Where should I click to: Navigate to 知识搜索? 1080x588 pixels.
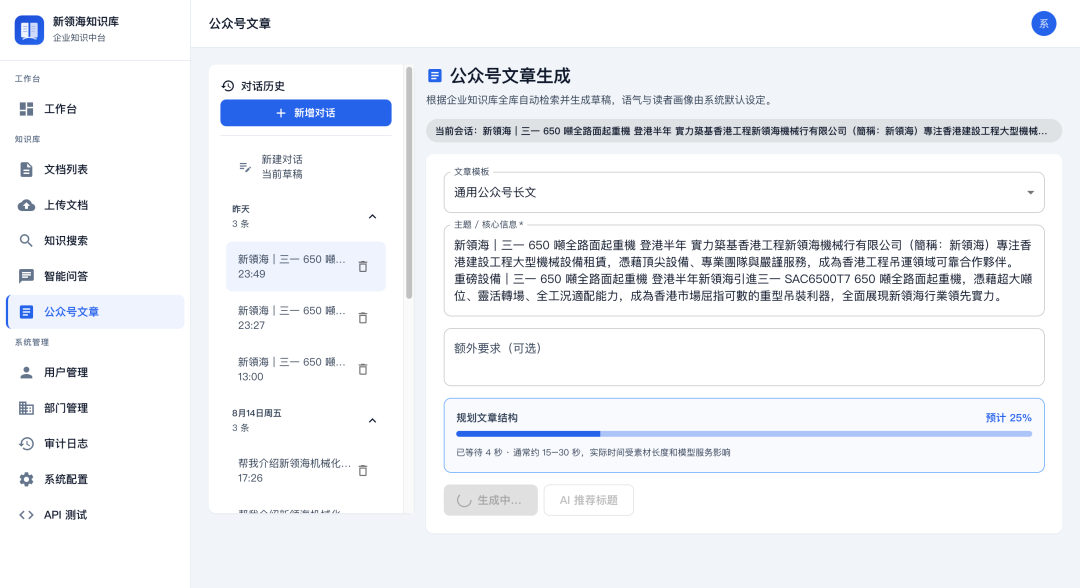tap(95, 240)
